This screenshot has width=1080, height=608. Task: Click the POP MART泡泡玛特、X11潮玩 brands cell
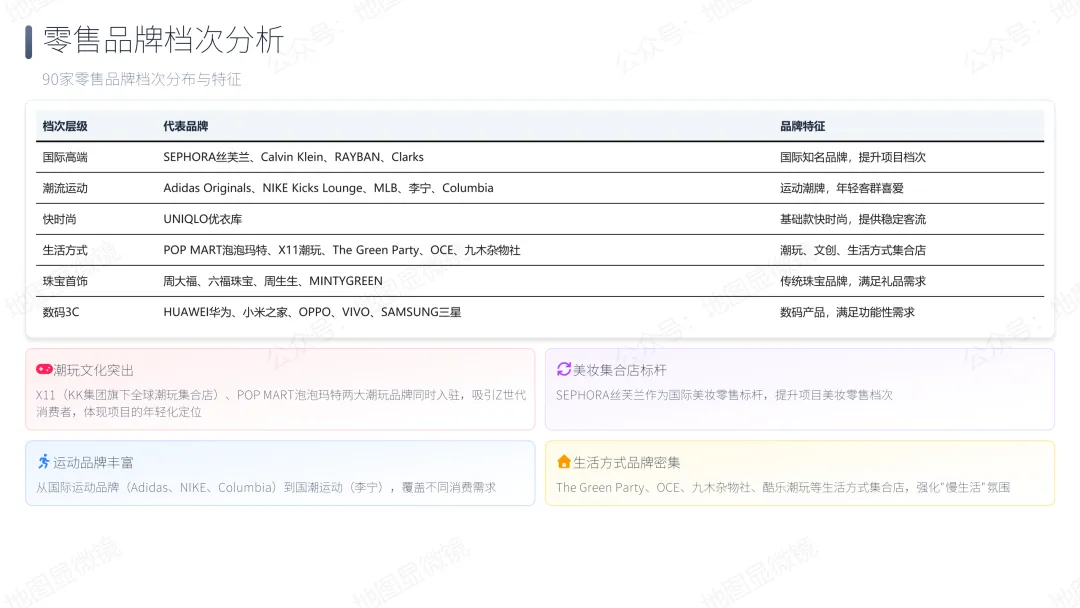coord(342,250)
